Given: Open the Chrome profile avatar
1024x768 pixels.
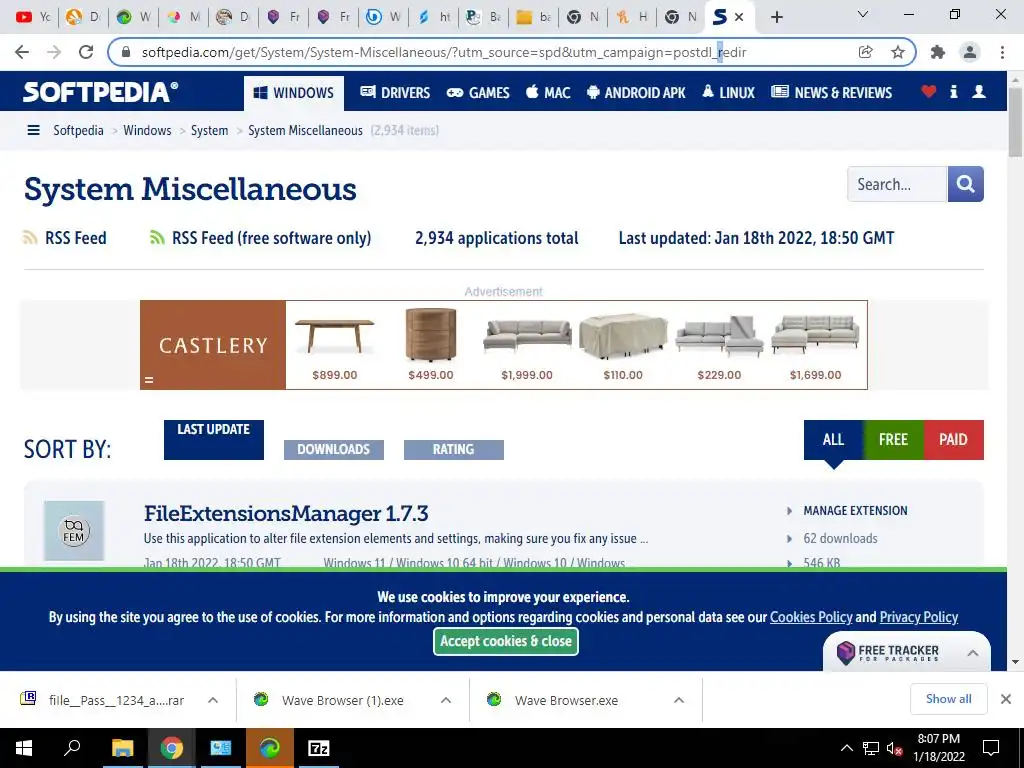Looking at the screenshot, I should tap(970, 52).
